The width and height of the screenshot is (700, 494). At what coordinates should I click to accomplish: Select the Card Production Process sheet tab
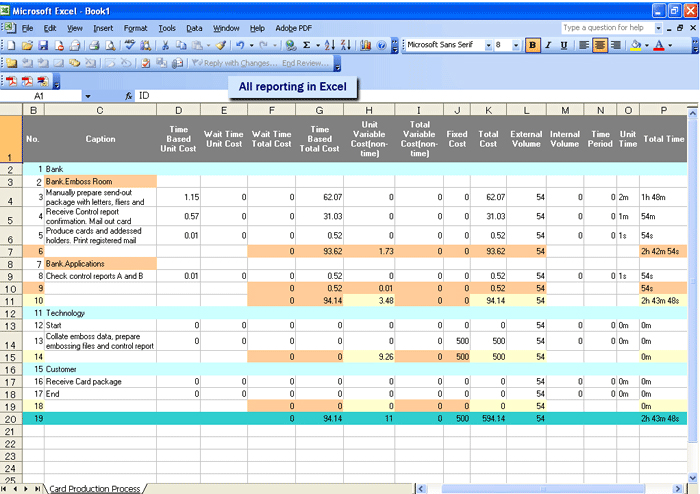95,489
